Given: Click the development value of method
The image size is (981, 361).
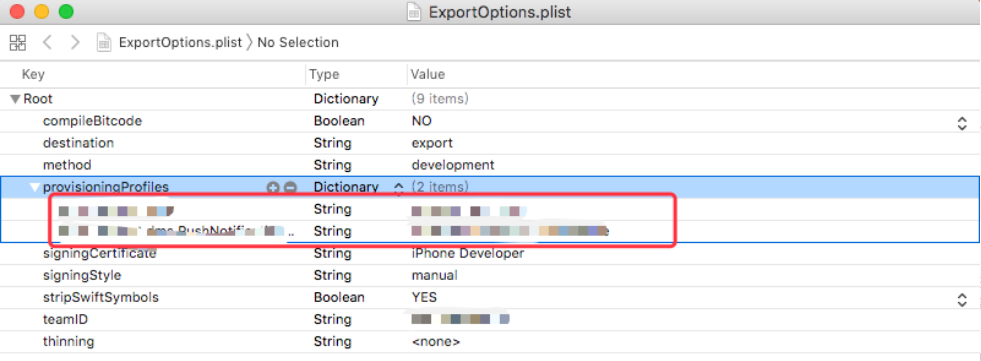Looking at the screenshot, I should pos(453,165).
